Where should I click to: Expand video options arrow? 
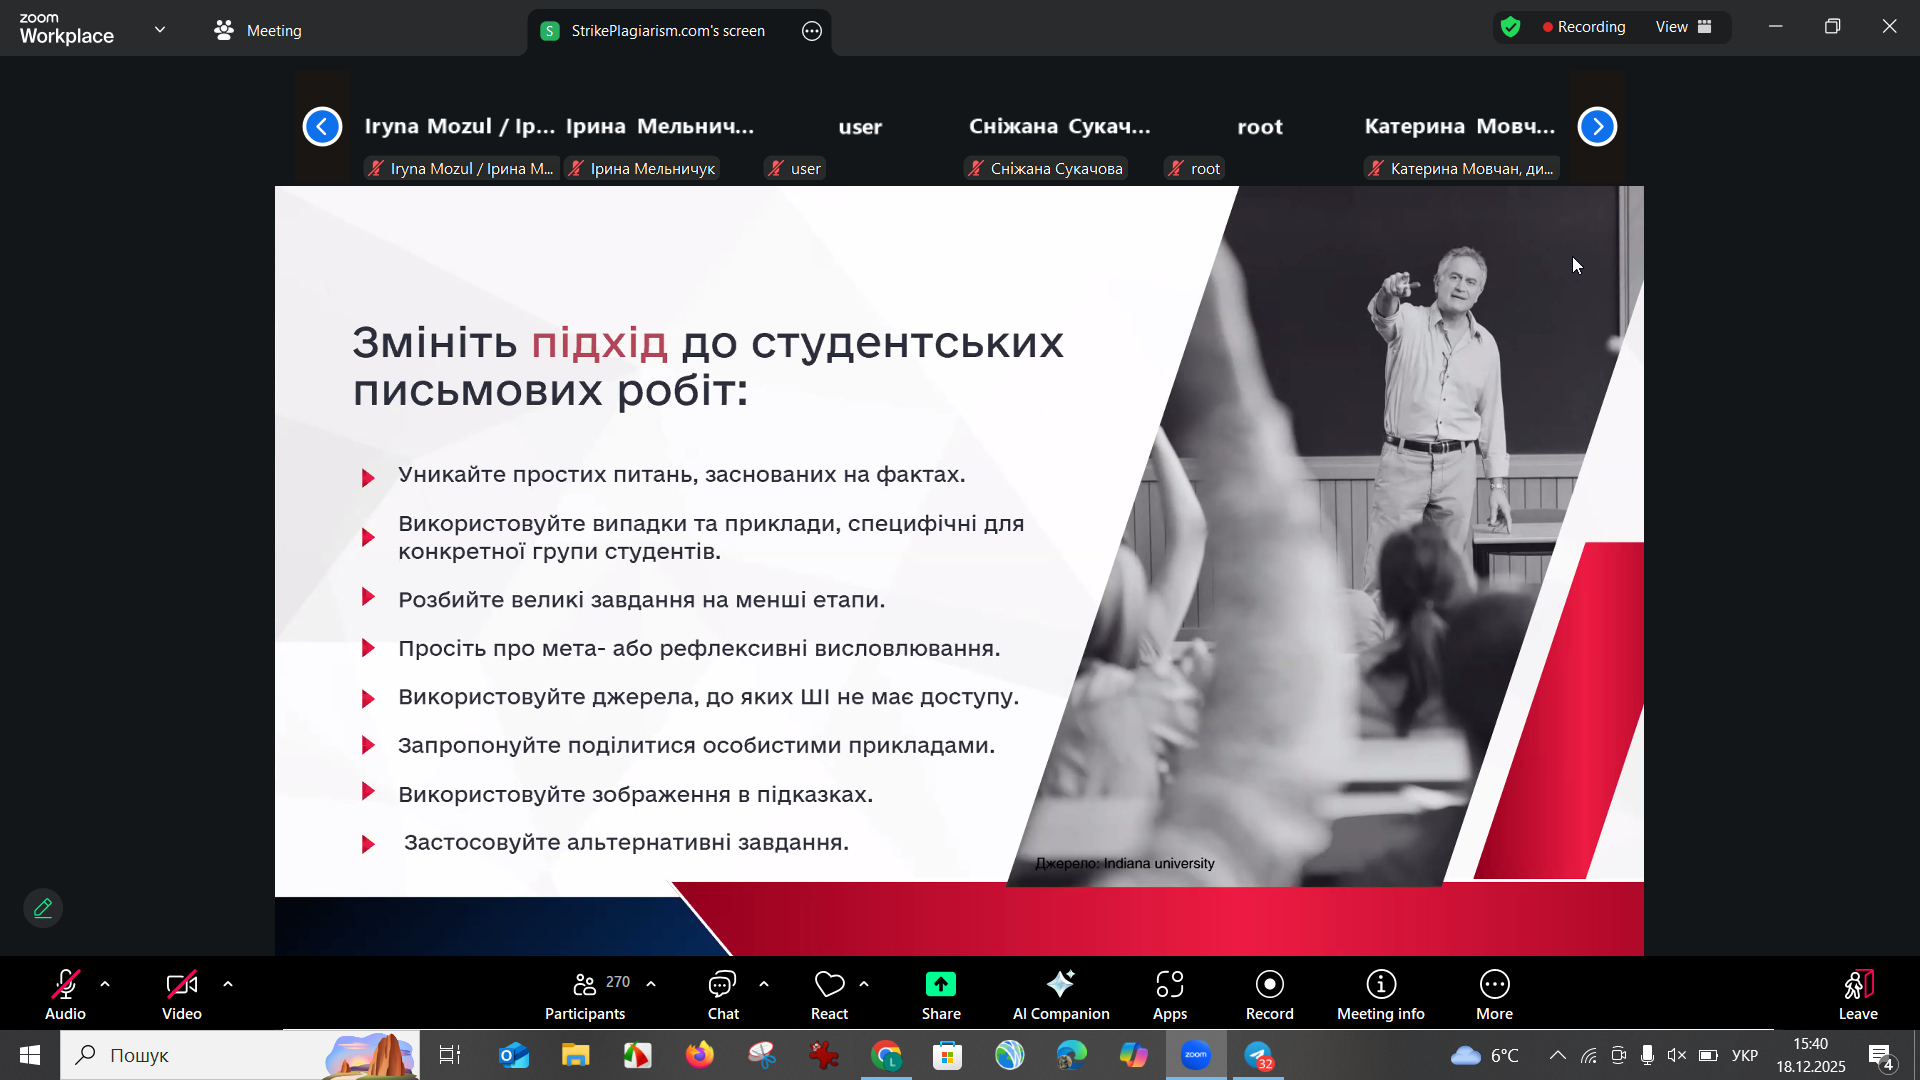228,985
